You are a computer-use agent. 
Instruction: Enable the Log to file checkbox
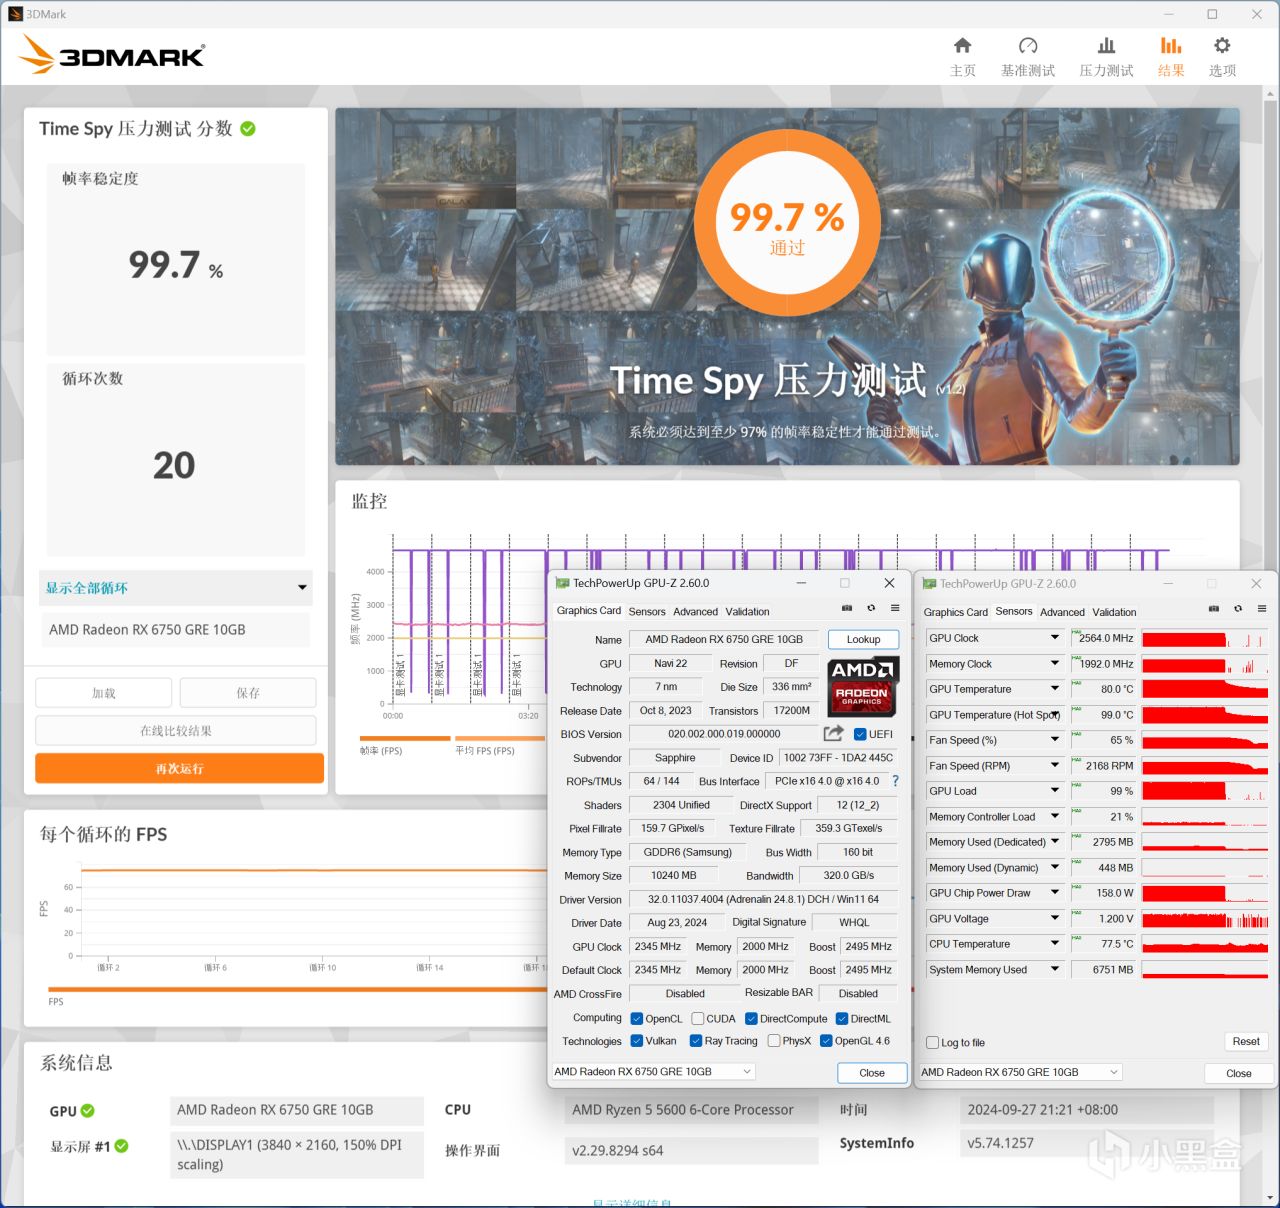pyautogui.click(x=933, y=1043)
